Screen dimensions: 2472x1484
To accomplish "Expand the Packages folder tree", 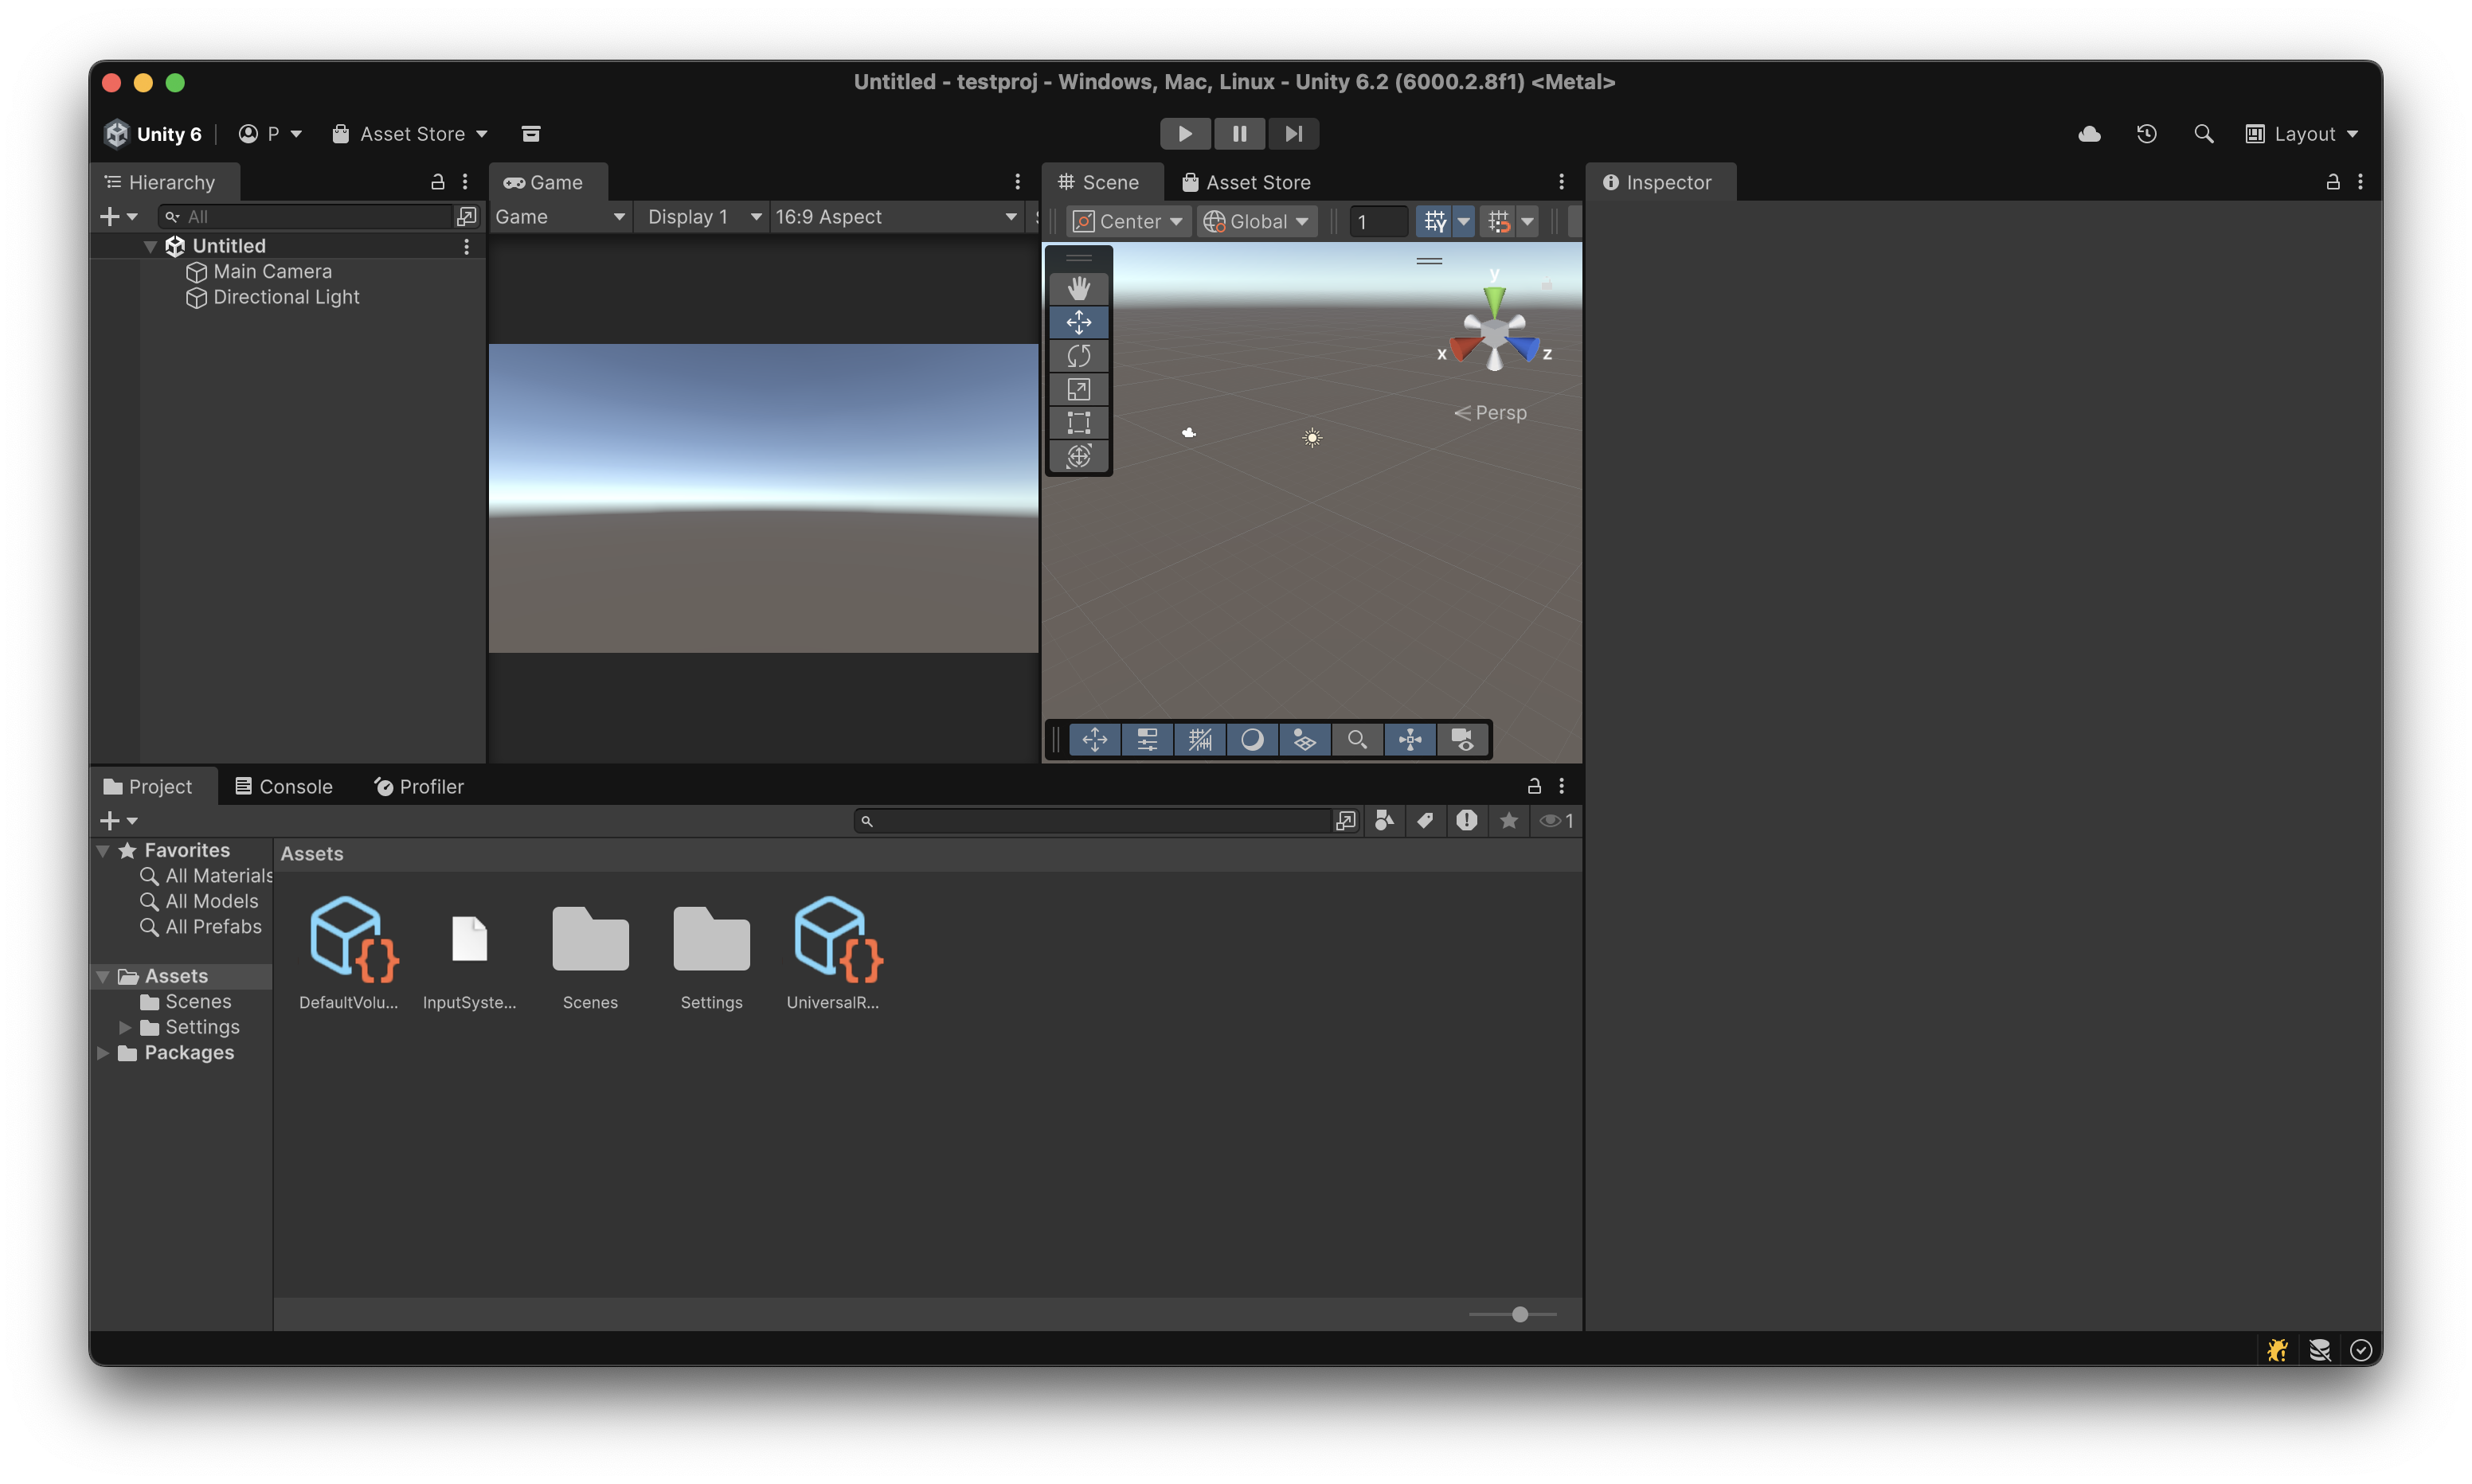I will click(x=103, y=1053).
